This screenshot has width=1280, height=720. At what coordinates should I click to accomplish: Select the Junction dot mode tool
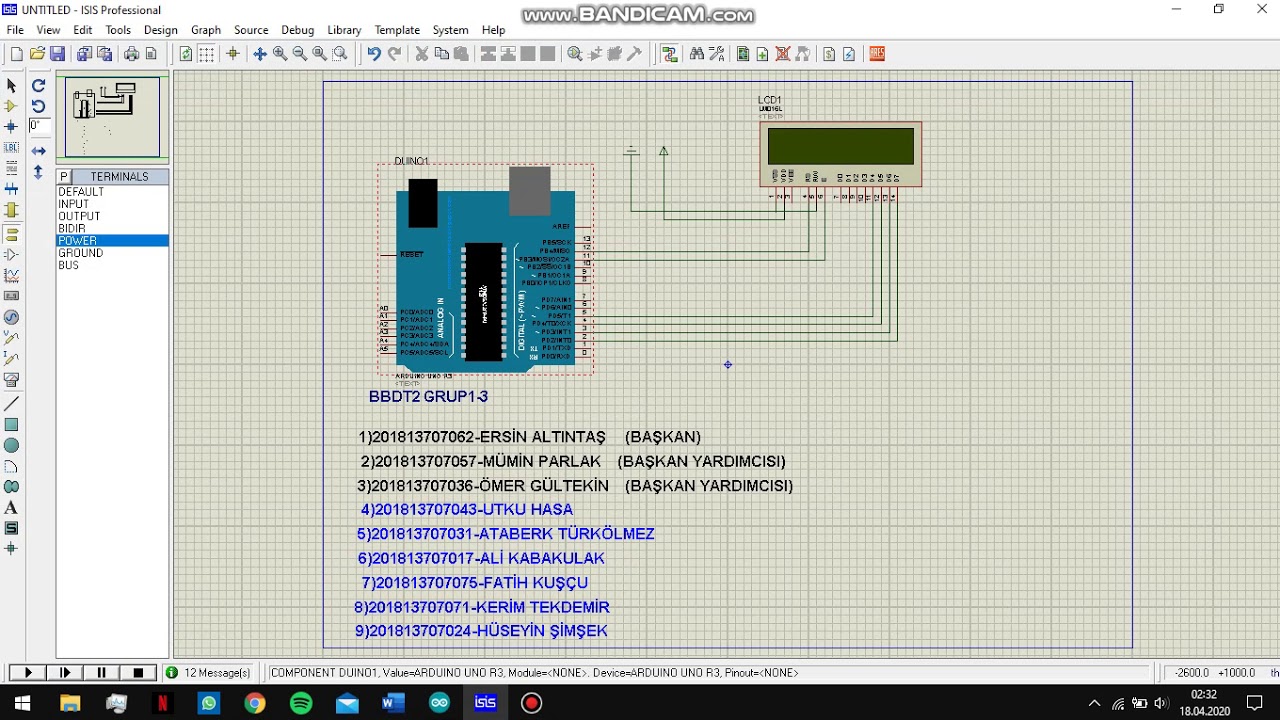[12, 127]
